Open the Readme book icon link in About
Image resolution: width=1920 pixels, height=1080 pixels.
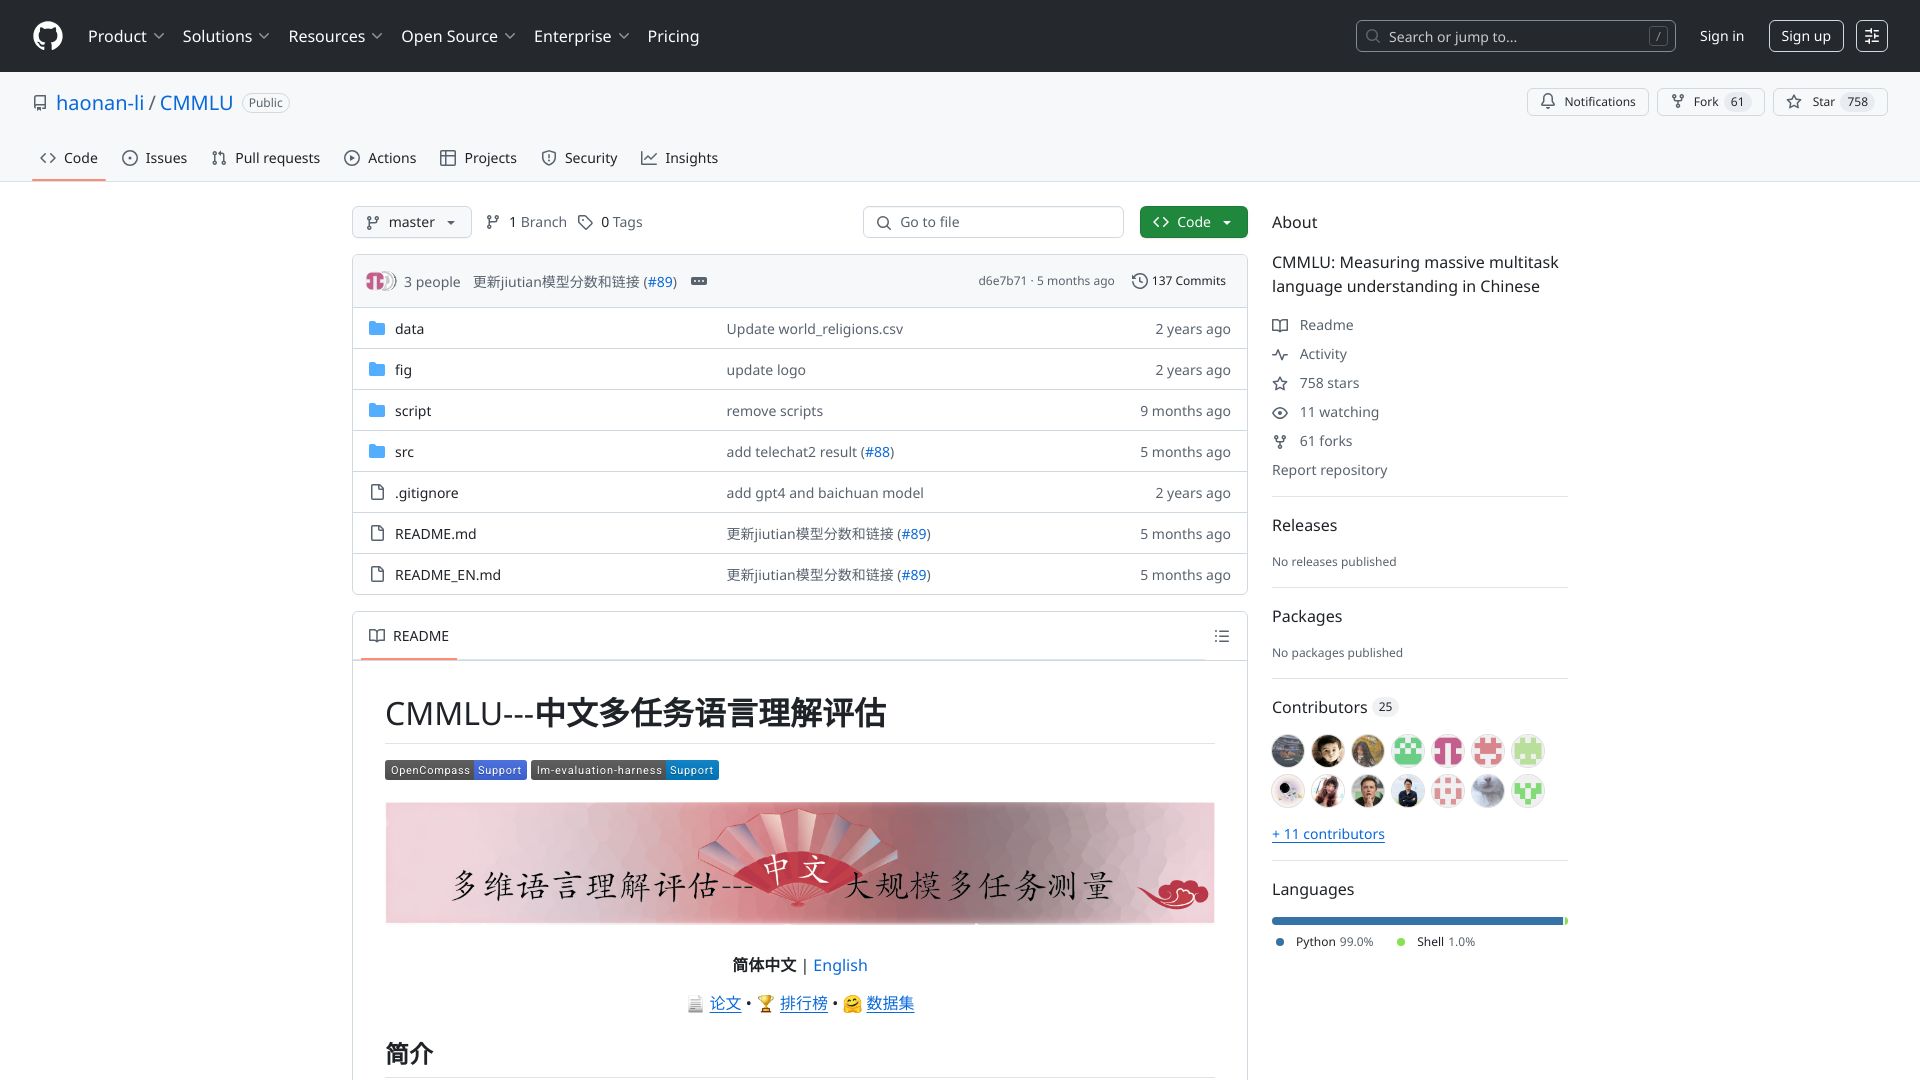[x=1312, y=325]
